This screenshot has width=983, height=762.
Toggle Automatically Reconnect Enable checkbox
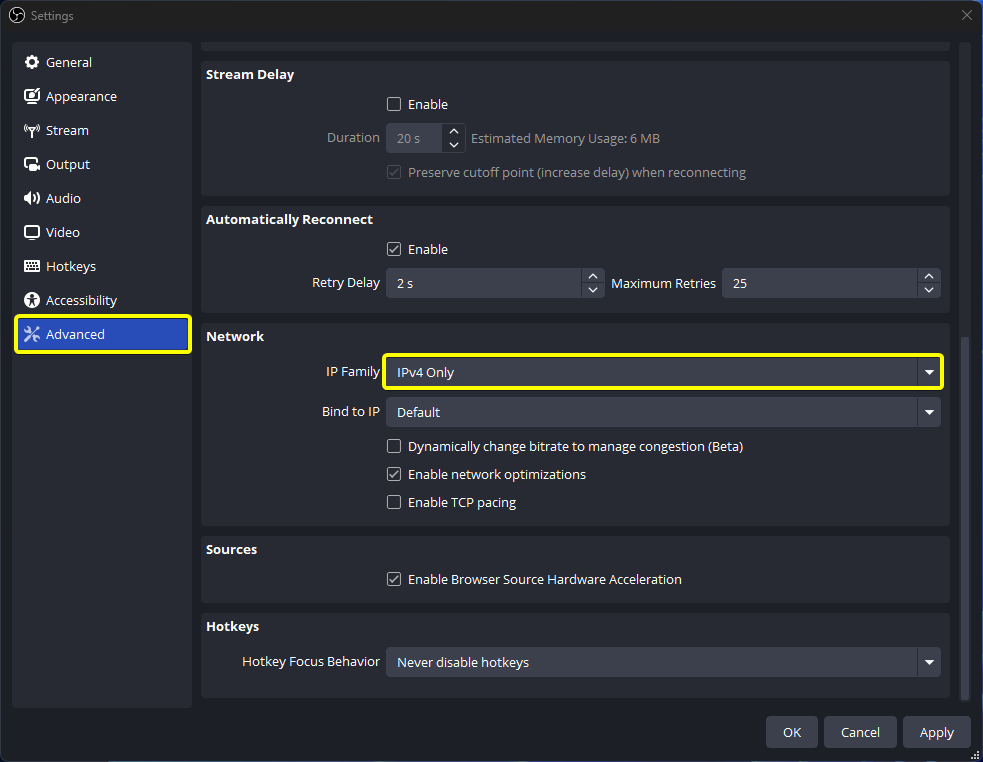point(394,249)
